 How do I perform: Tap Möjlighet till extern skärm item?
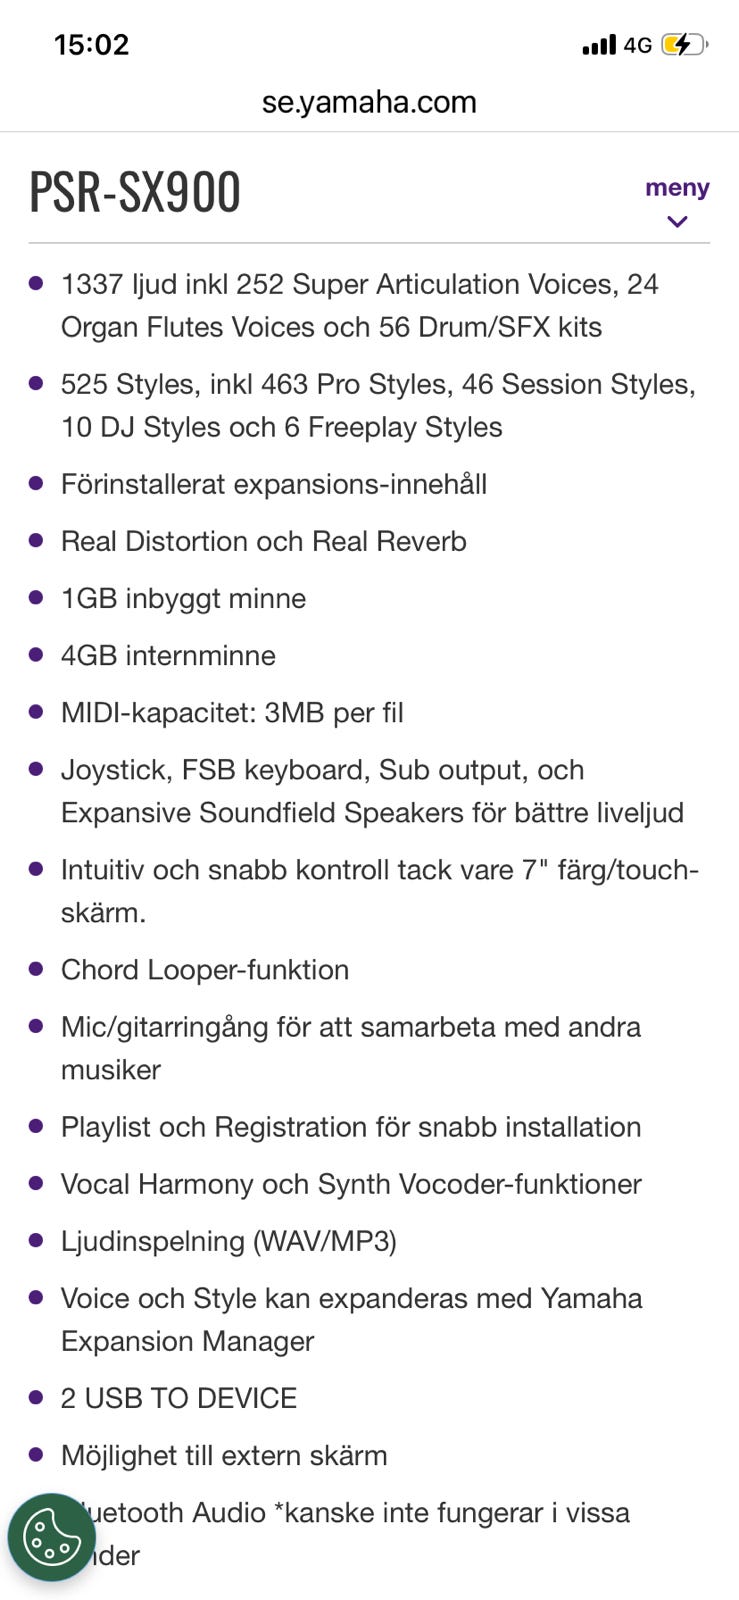click(224, 1455)
